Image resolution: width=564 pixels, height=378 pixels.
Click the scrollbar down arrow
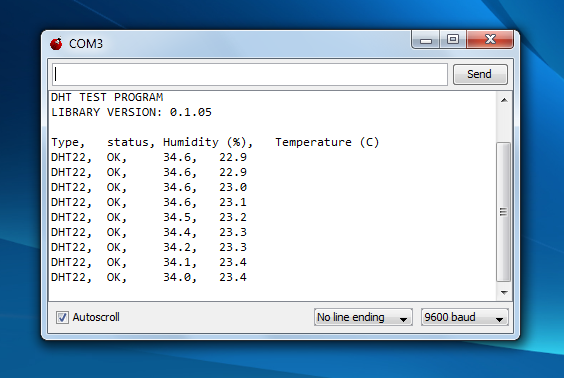[x=504, y=292]
